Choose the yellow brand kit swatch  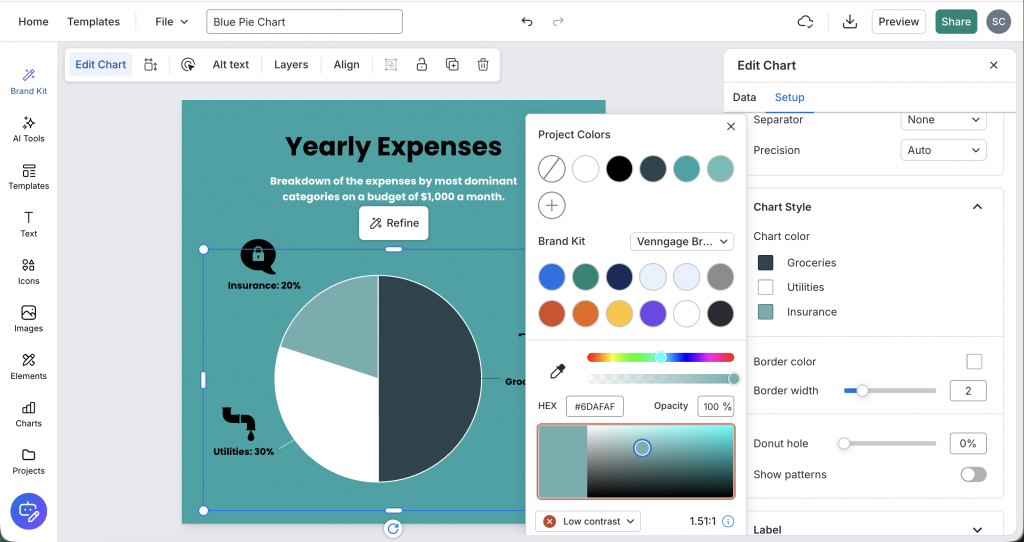tap(619, 313)
